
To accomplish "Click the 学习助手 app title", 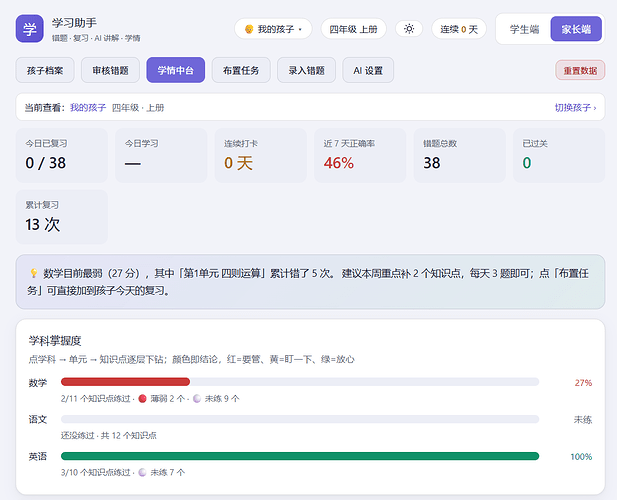I will click(74, 23).
